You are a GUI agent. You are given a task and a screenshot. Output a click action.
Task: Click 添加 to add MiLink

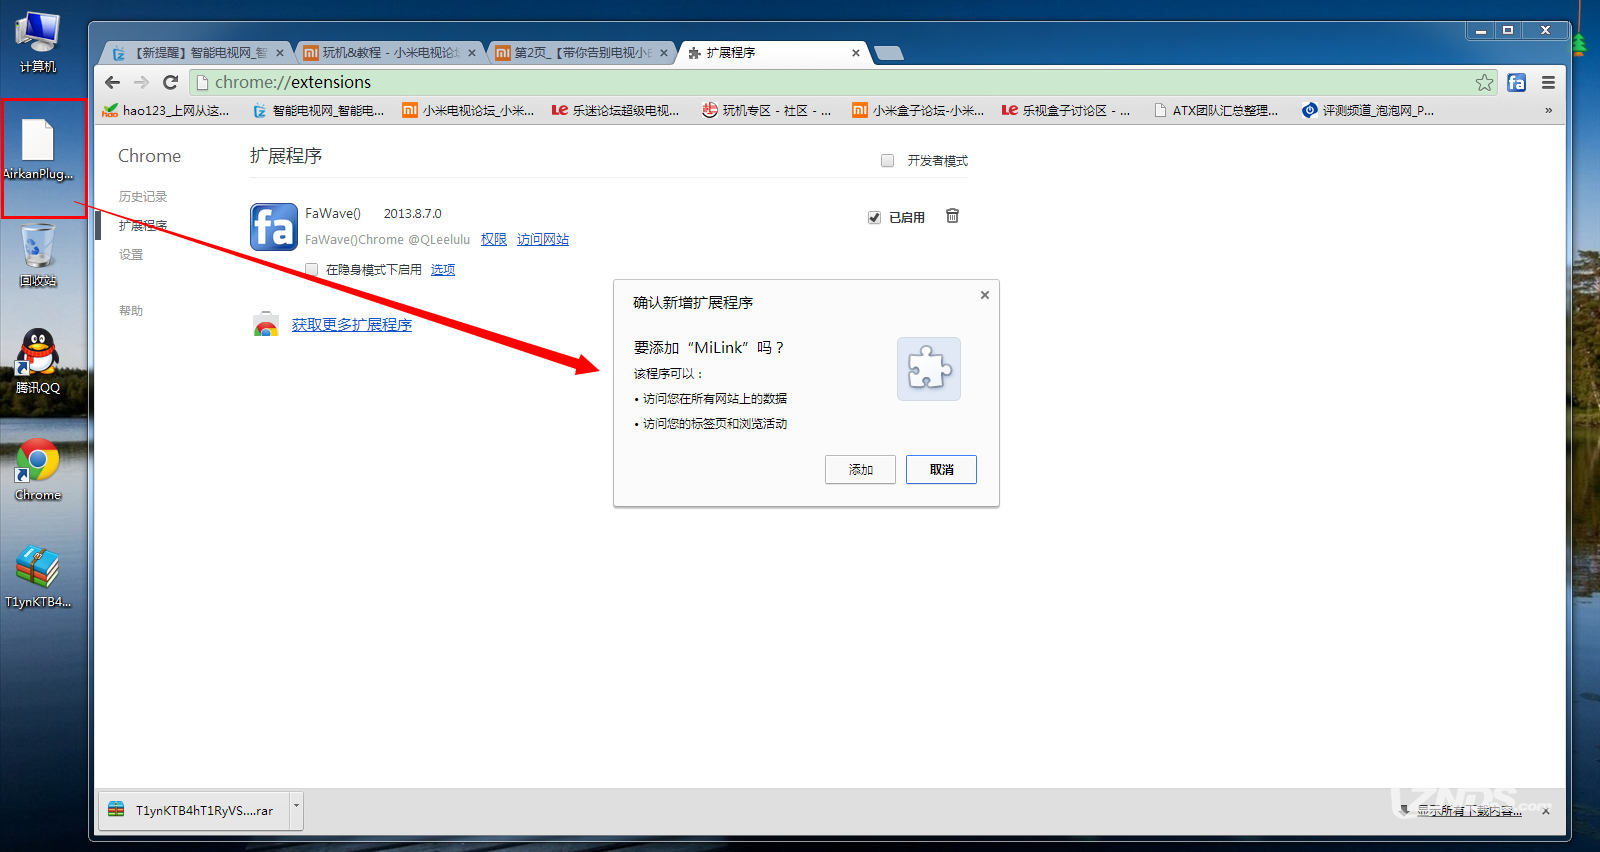click(x=860, y=469)
